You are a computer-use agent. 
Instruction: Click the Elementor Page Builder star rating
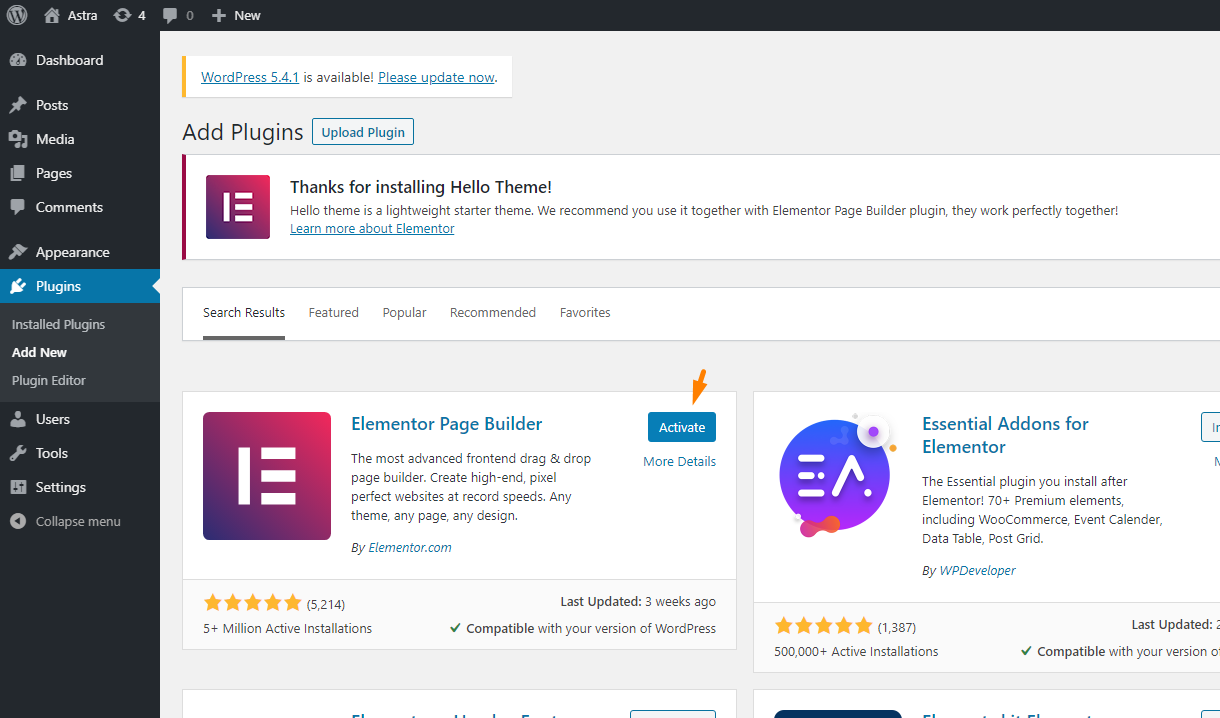point(252,603)
